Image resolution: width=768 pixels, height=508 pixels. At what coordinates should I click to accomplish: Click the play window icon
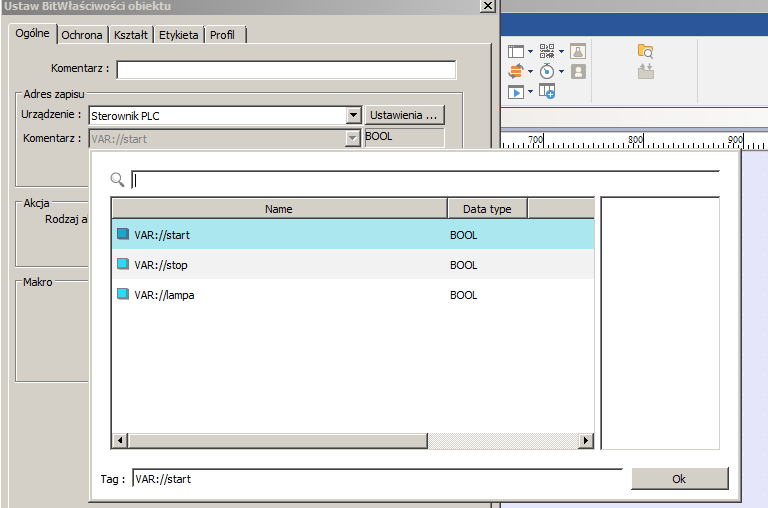516,92
